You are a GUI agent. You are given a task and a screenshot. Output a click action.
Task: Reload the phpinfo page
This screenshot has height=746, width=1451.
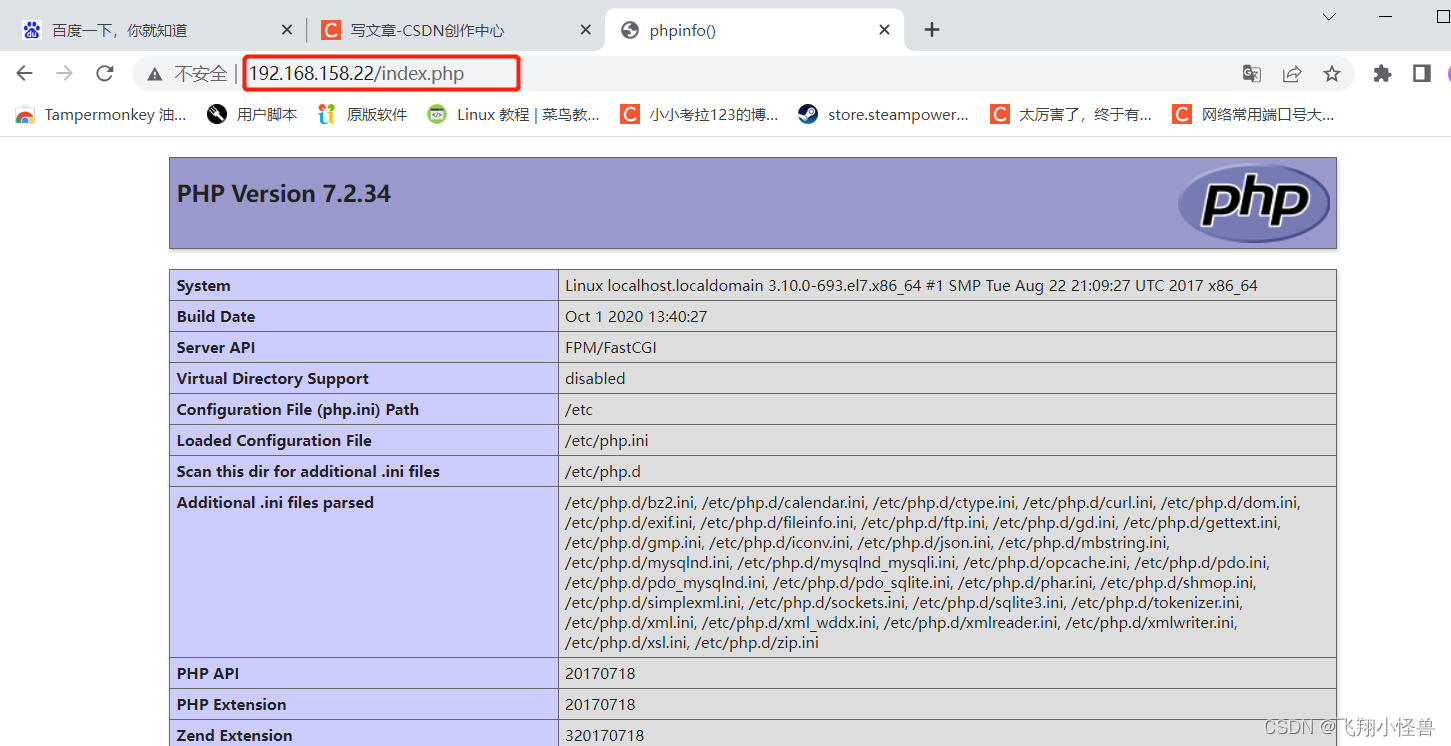[104, 73]
